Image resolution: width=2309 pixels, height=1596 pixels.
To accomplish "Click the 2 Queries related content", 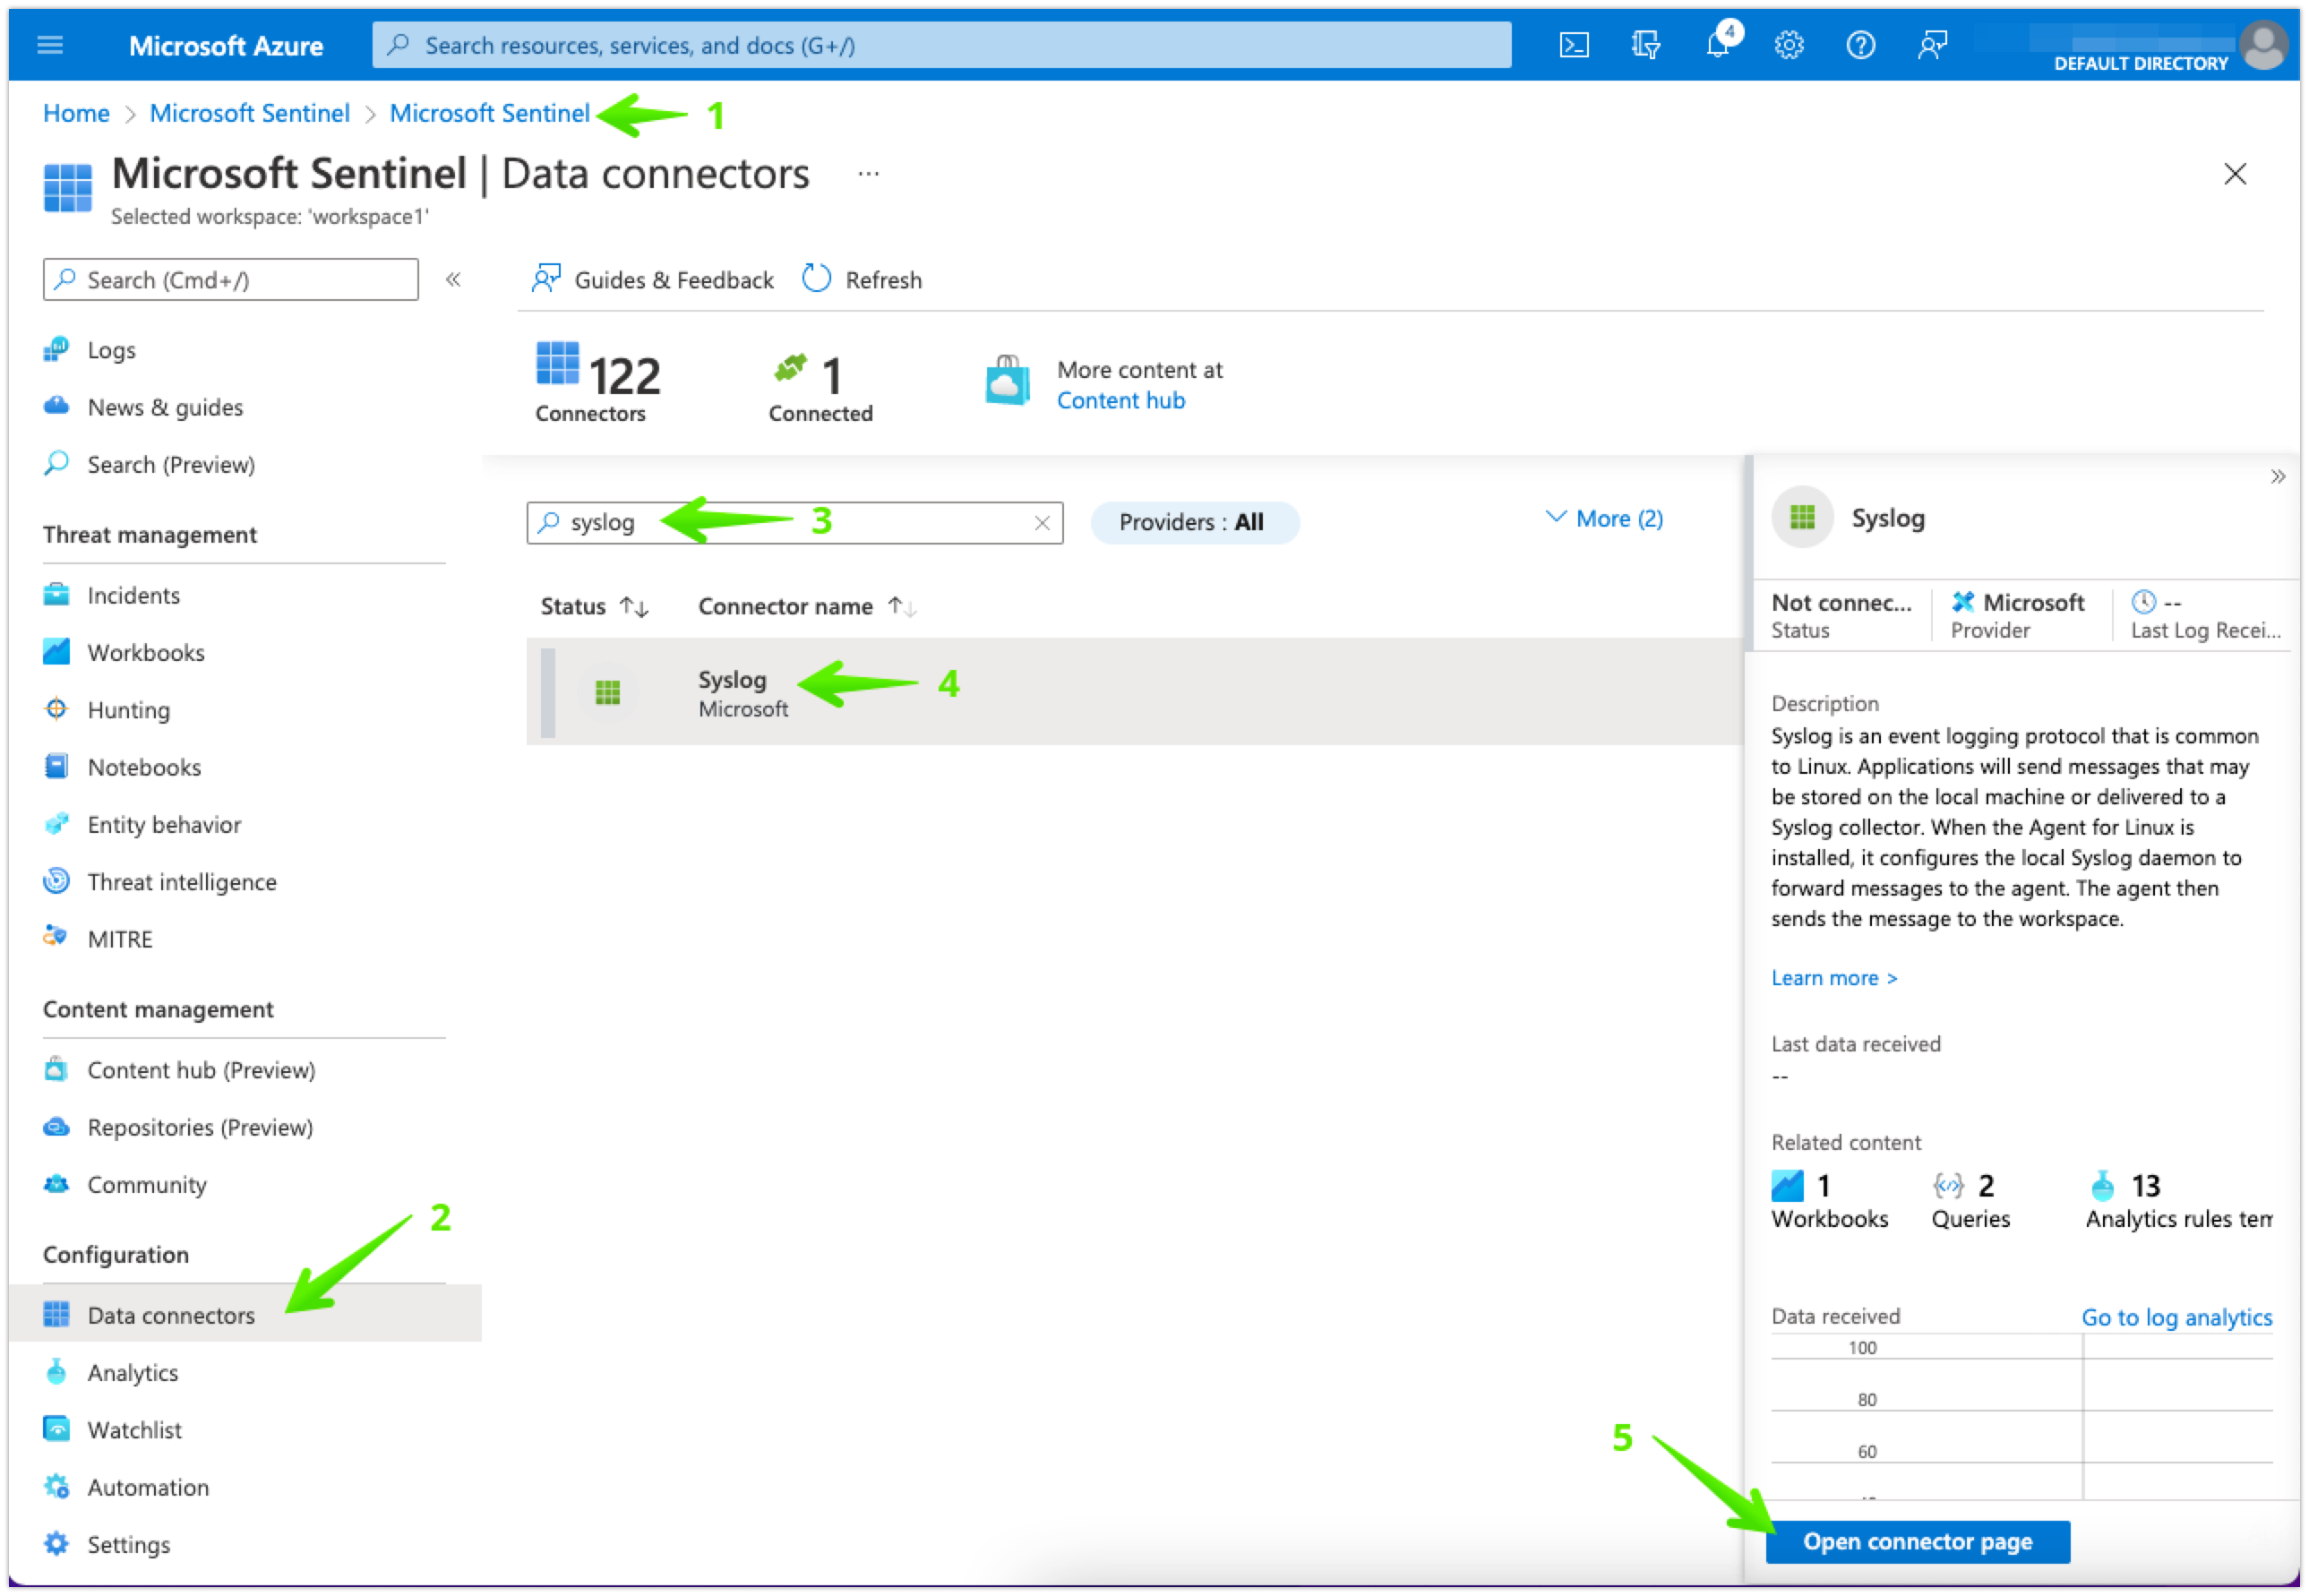I will click(1970, 1199).
